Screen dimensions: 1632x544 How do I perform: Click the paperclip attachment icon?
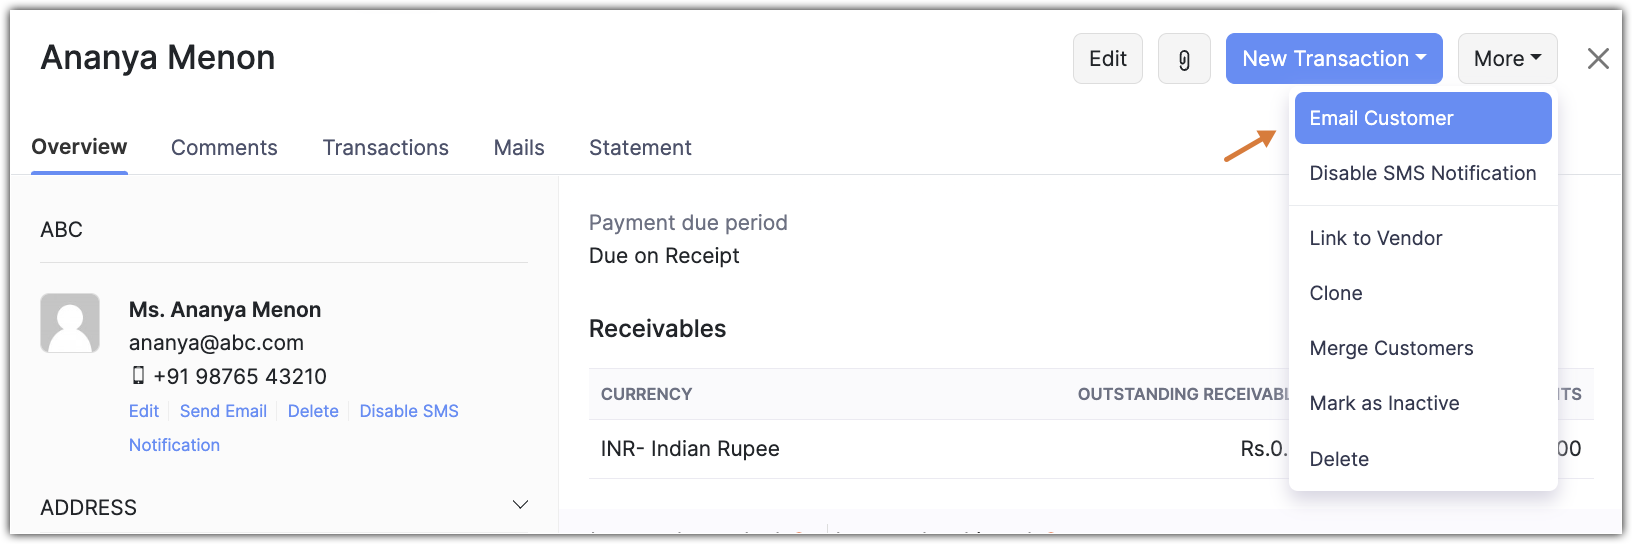1184,59
